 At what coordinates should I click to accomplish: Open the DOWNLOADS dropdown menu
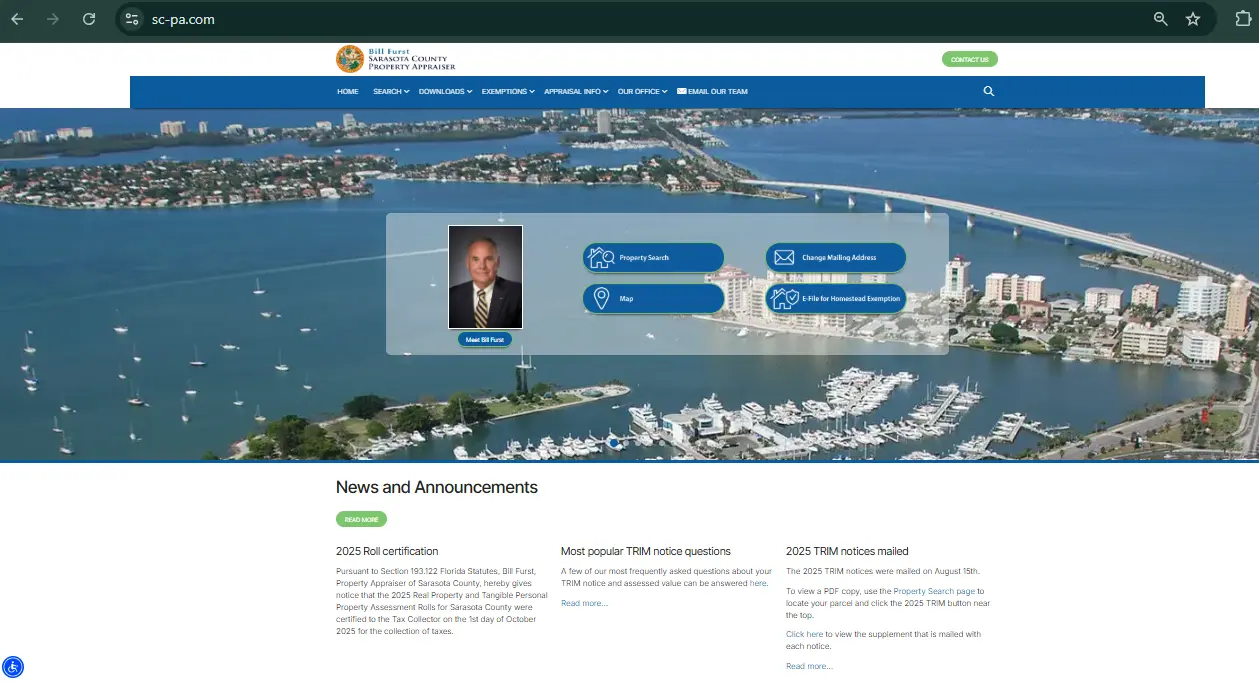pos(445,91)
